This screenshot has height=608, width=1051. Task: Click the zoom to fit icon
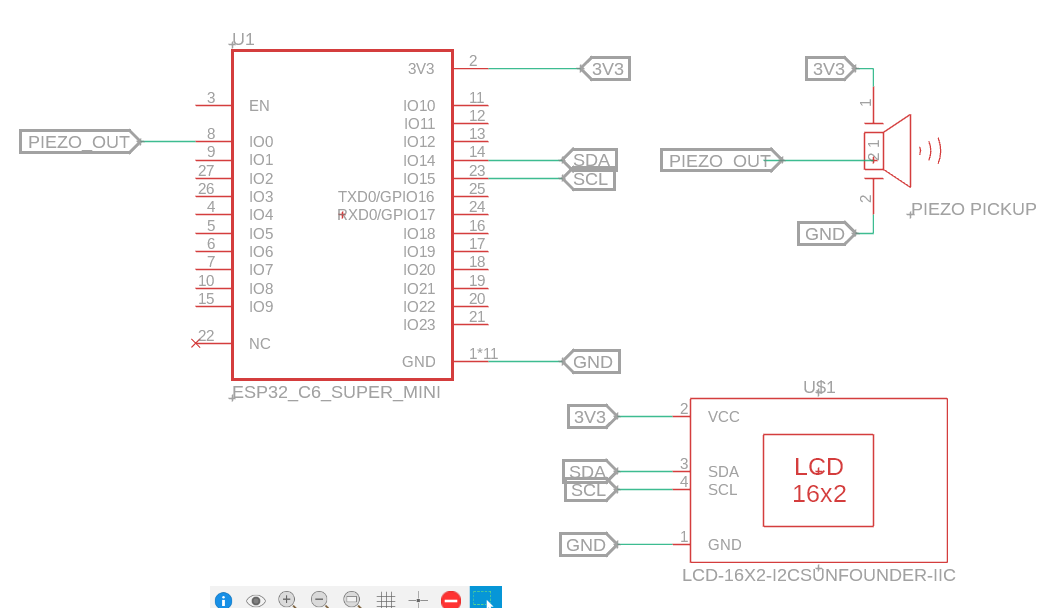pyautogui.click(x=352, y=599)
